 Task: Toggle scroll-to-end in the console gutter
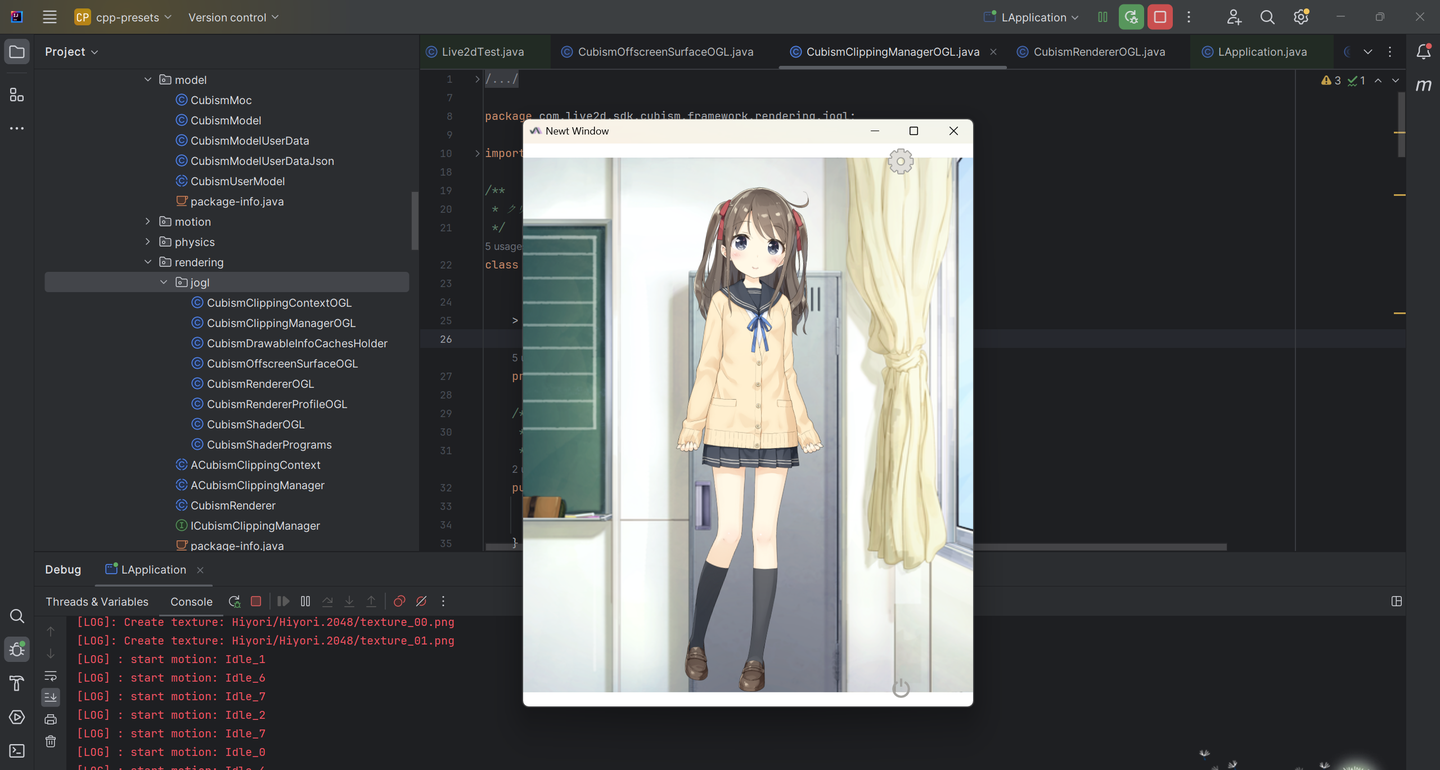click(x=51, y=697)
